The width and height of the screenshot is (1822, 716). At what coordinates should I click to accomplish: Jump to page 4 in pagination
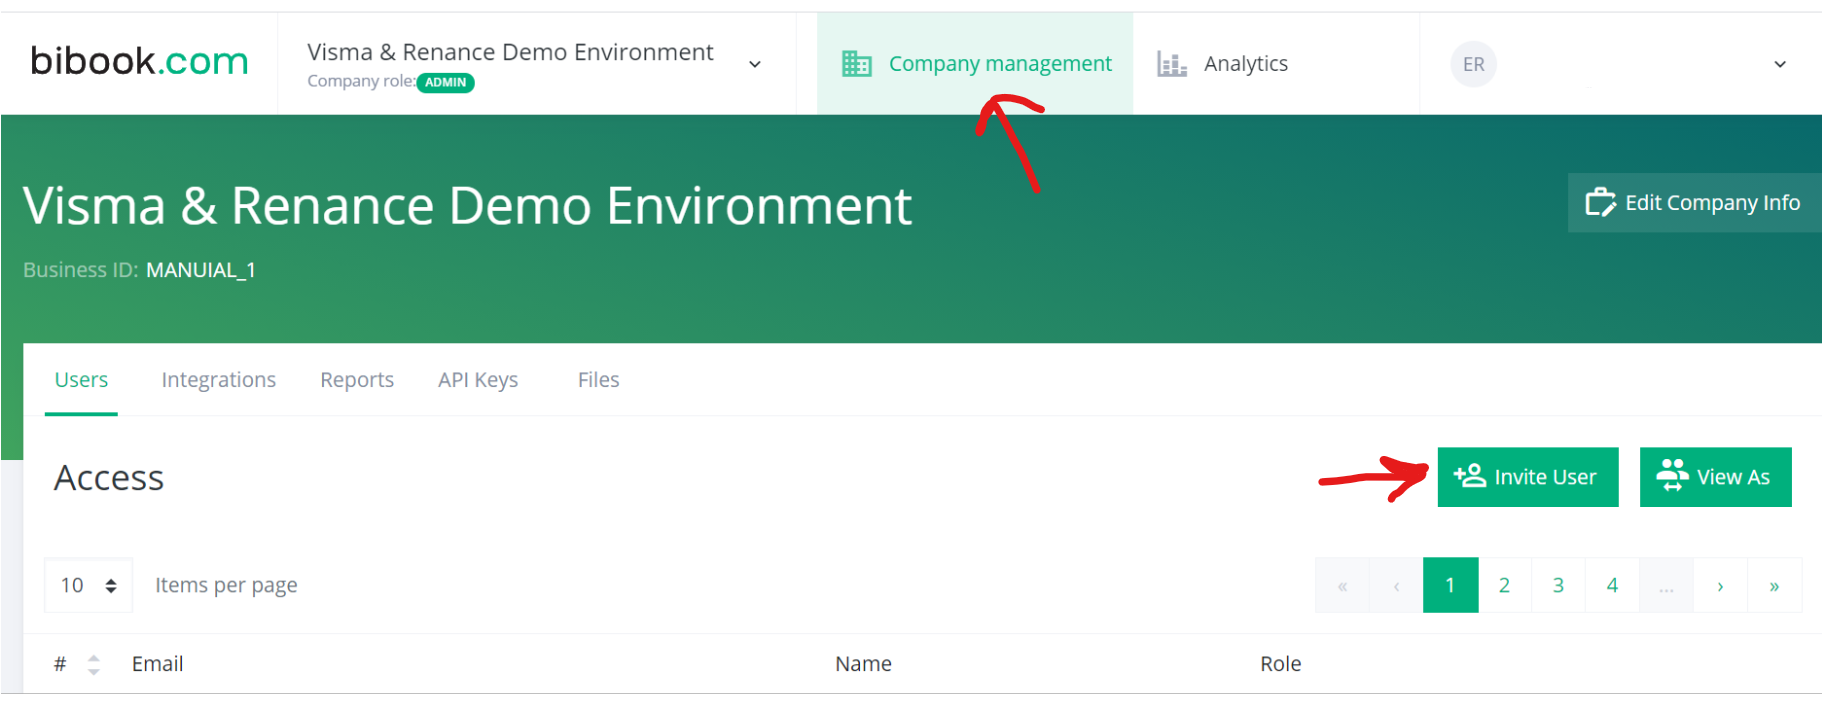tap(1612, 585)
